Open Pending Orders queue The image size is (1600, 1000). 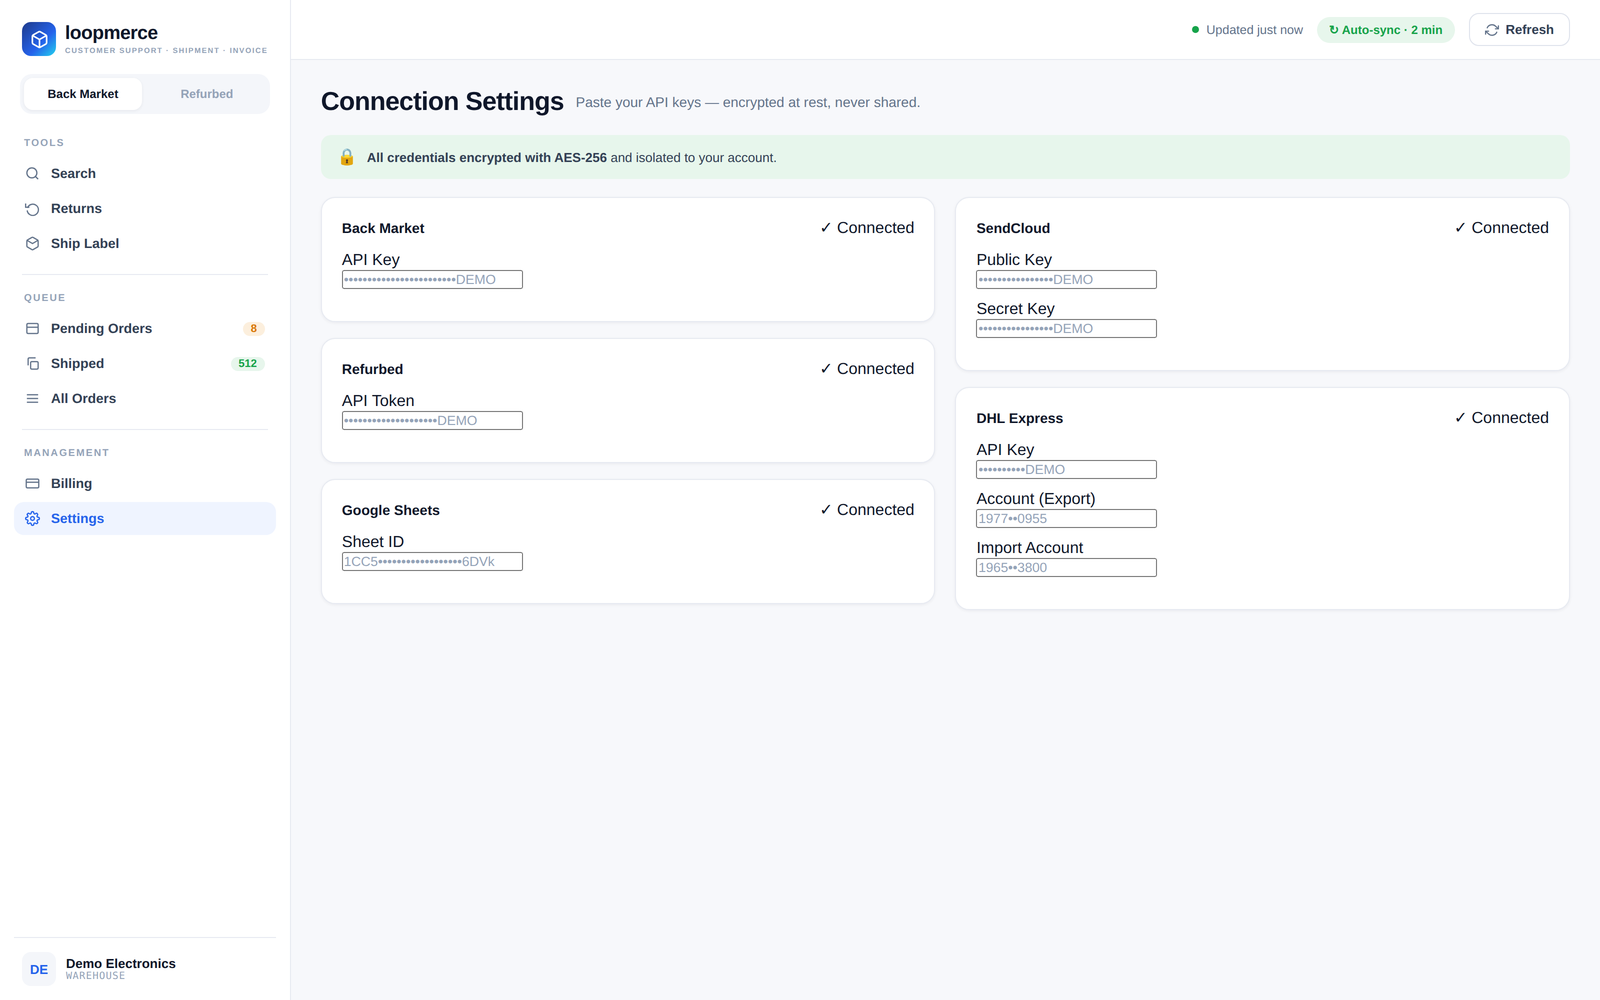(145, 329)
